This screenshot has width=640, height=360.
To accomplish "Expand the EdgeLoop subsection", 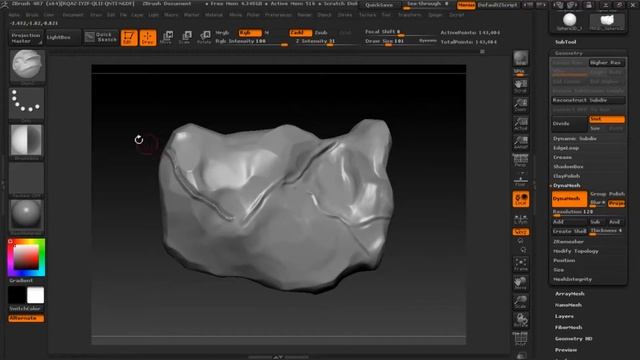I will pyautogui.click(x=566, y=148).
